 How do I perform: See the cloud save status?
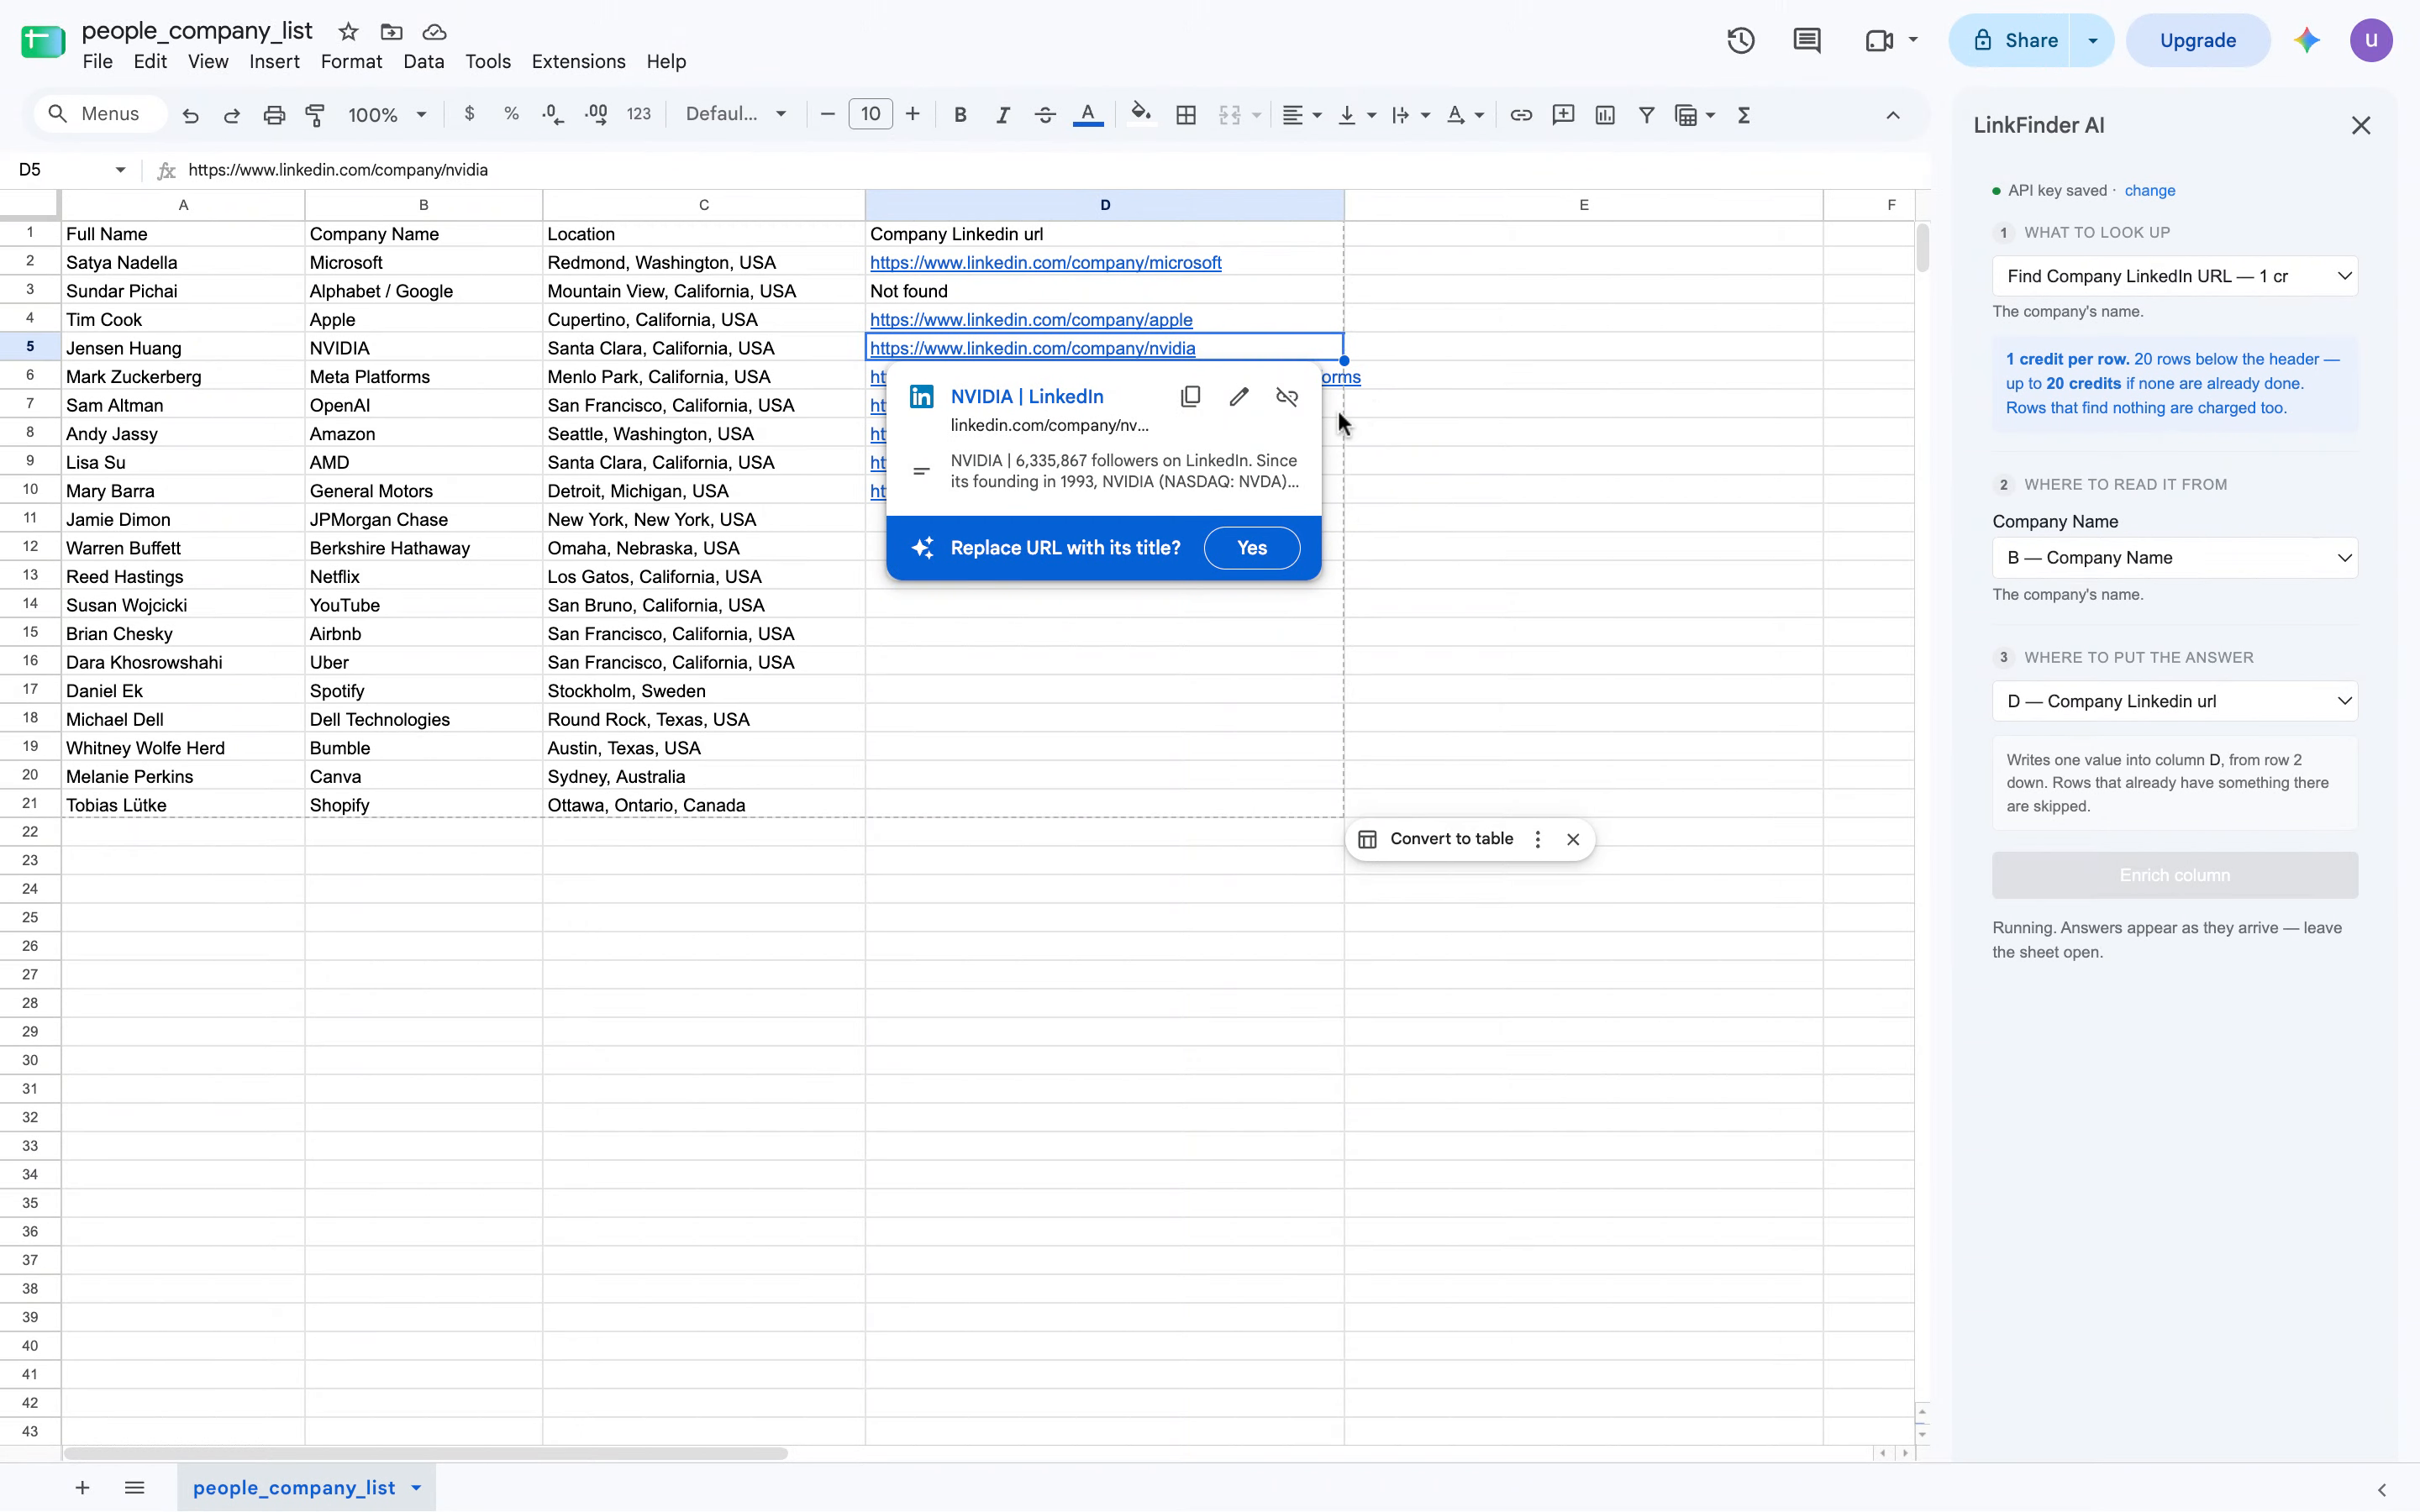[x=434, y=32]
